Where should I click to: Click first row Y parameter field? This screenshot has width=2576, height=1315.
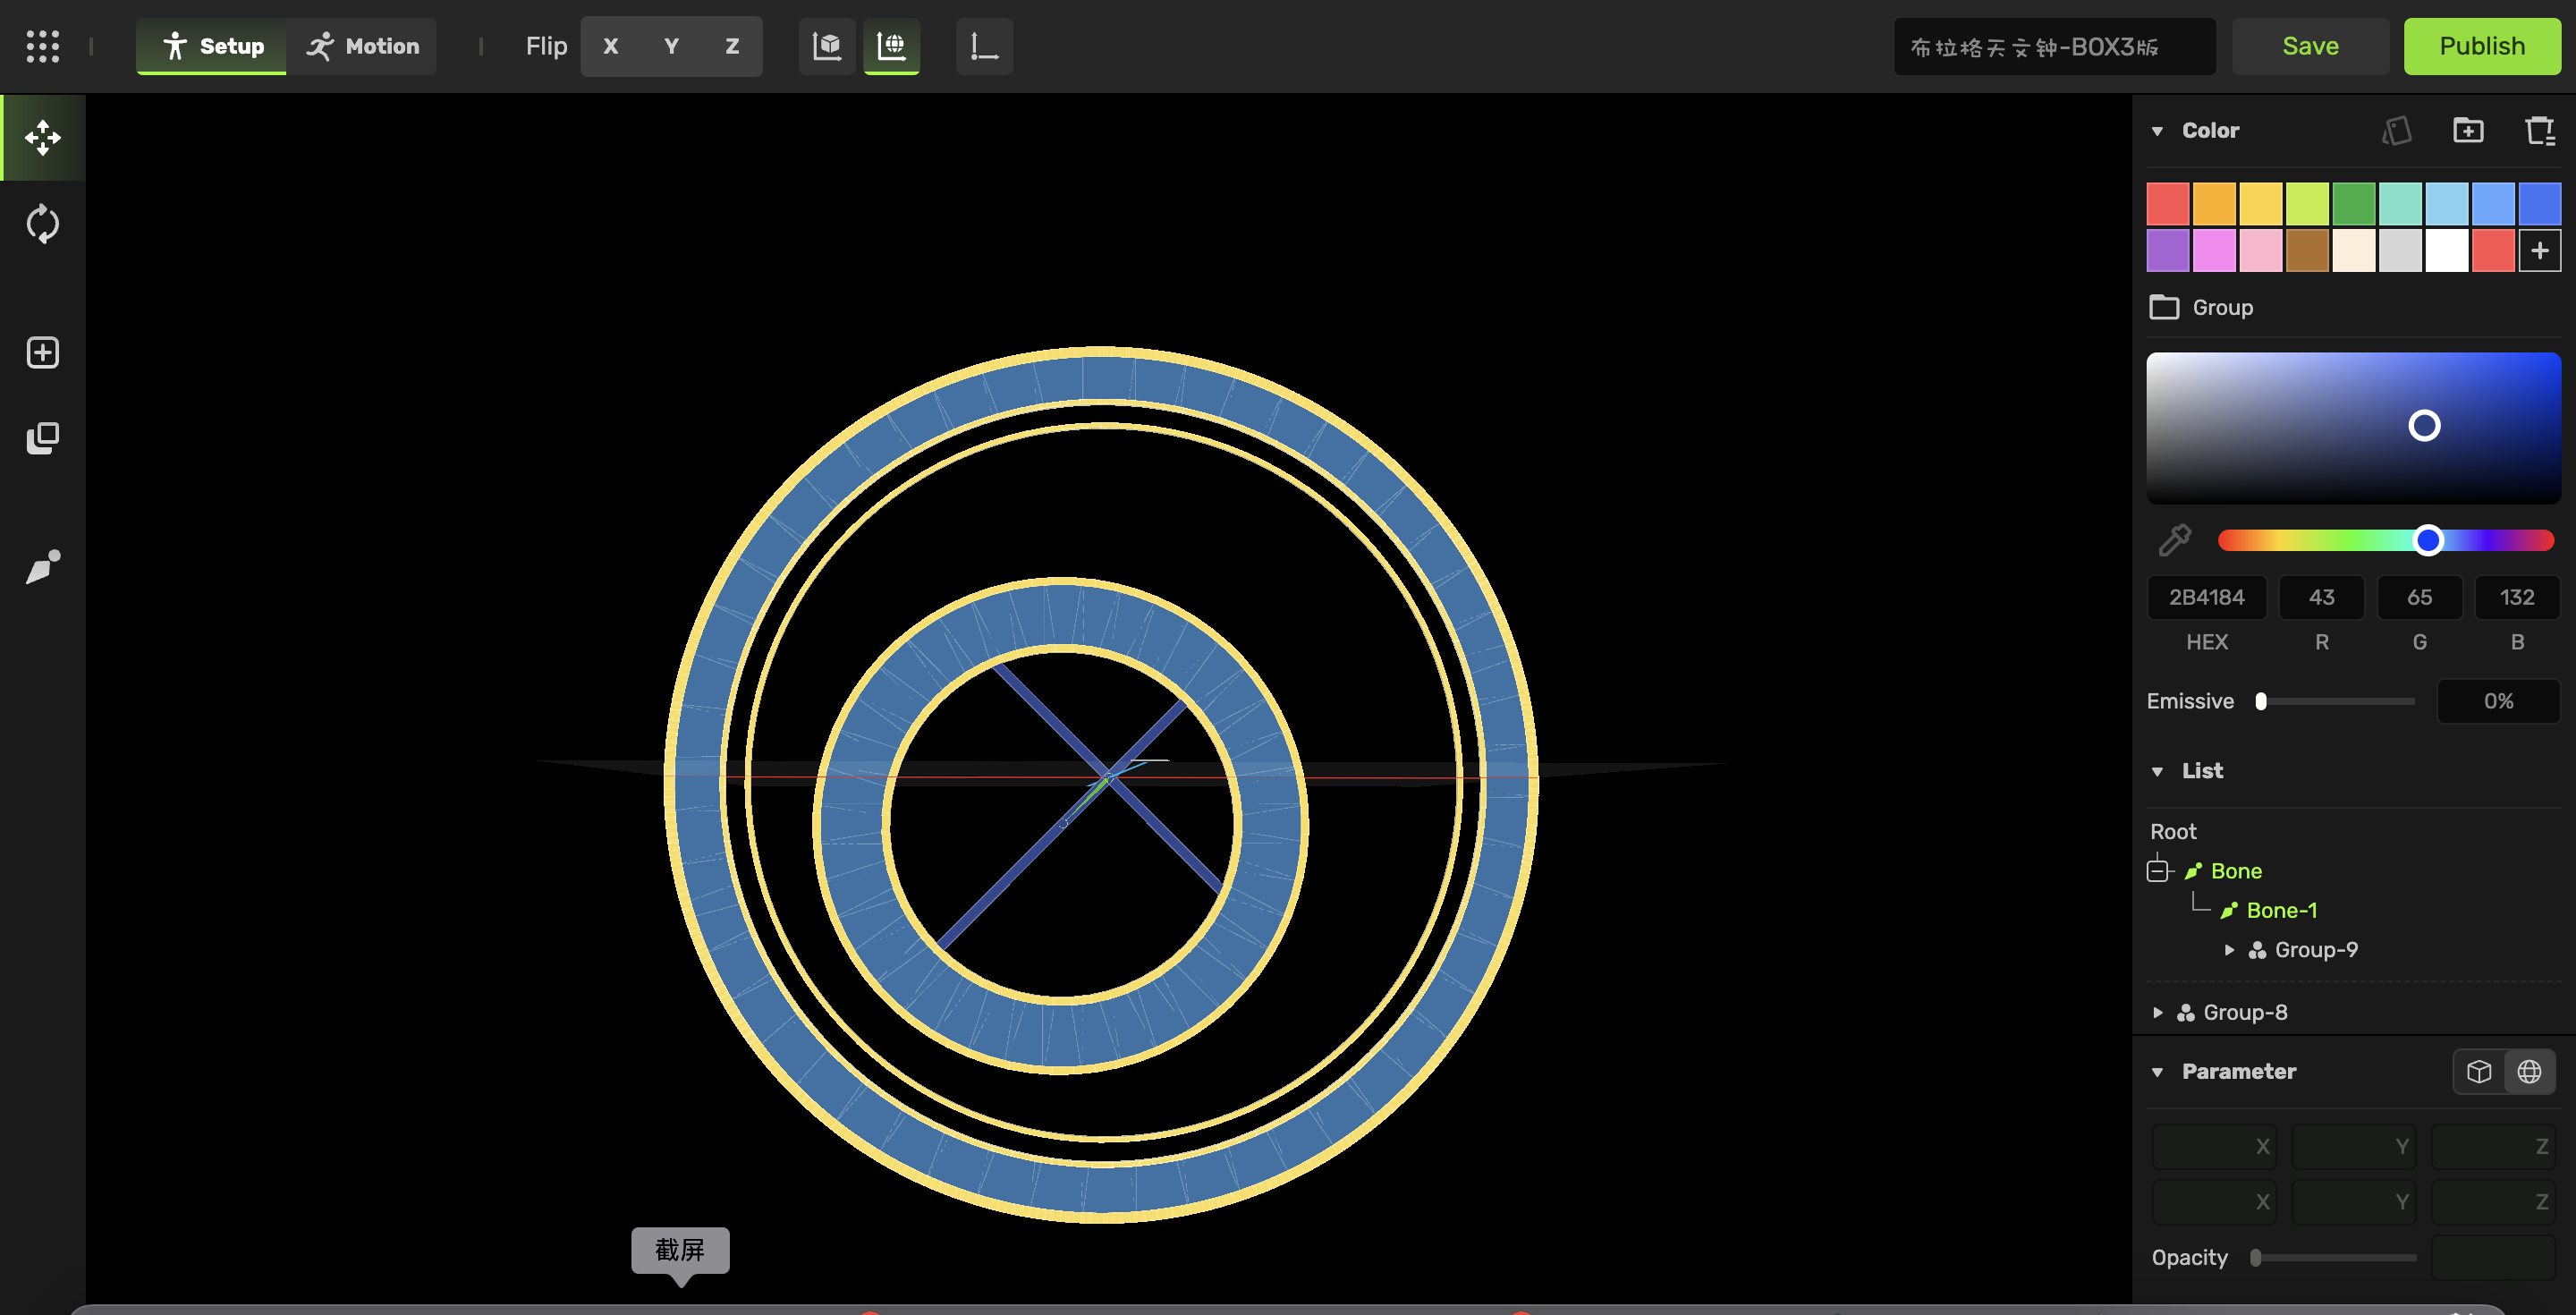click(x=2353, y=1146)
